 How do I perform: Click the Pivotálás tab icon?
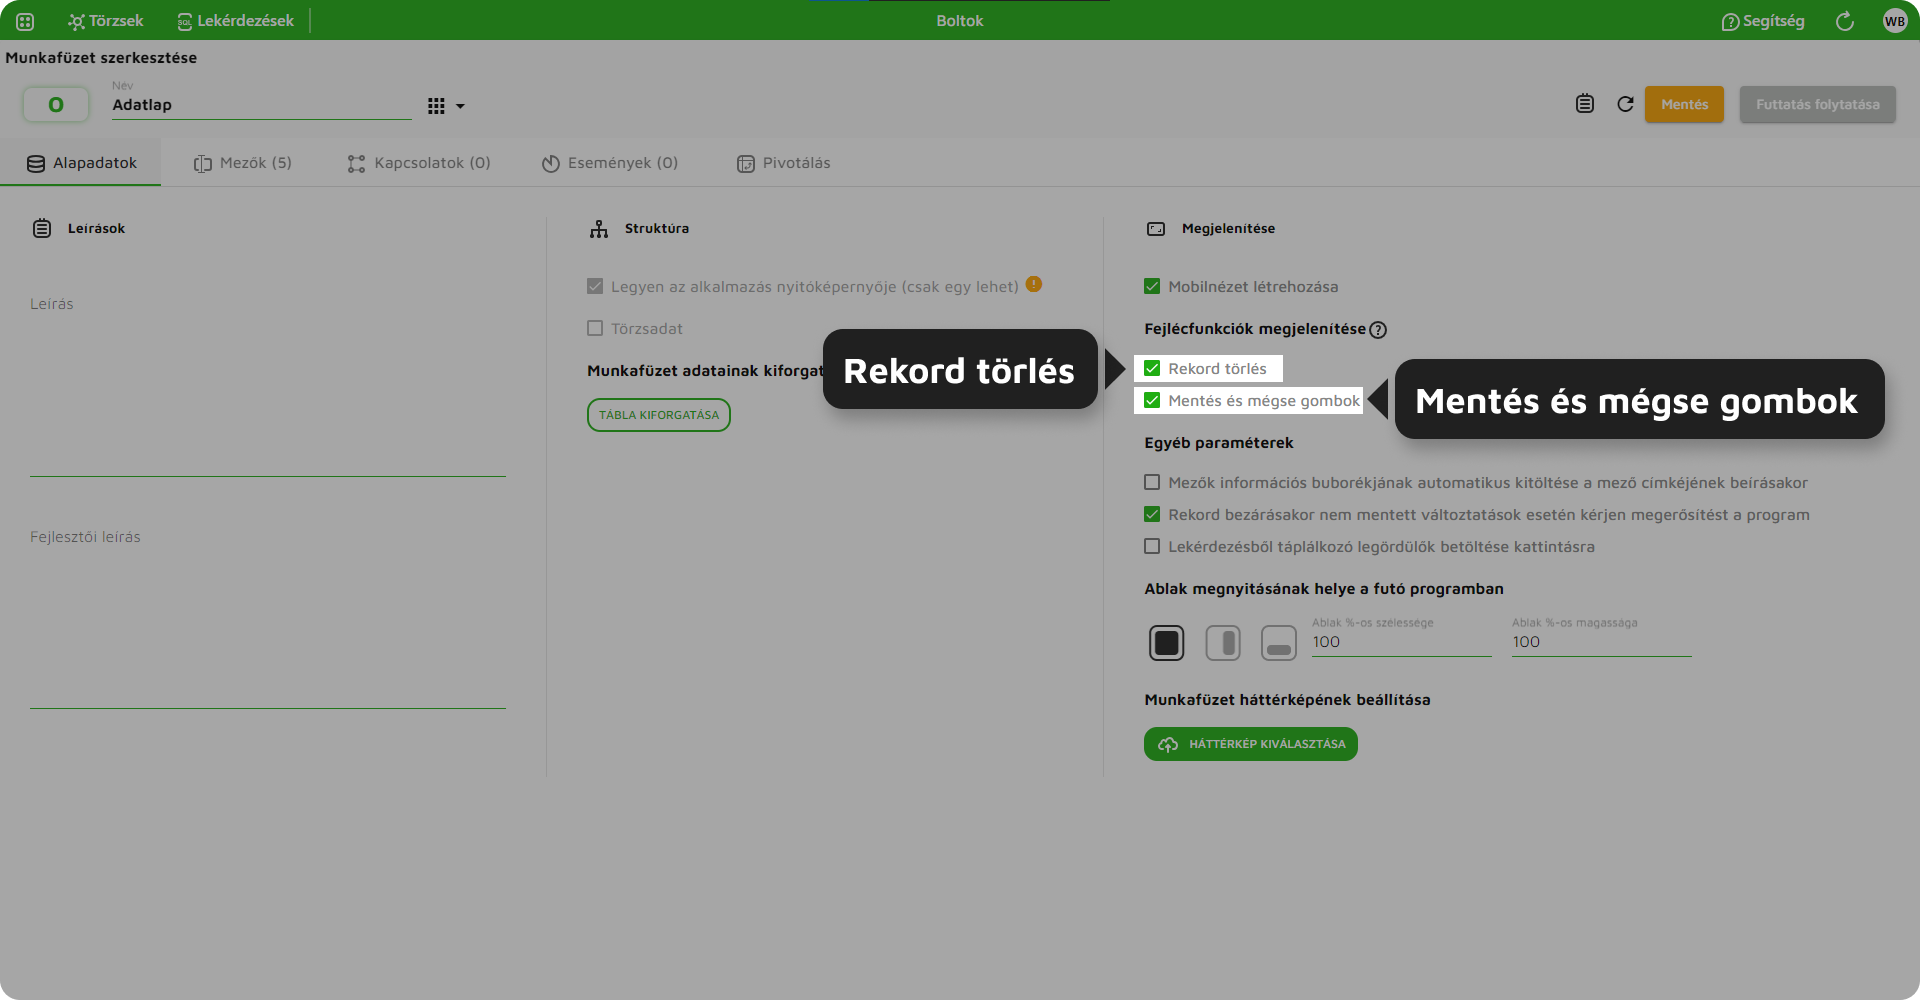[x=746, y=164]
